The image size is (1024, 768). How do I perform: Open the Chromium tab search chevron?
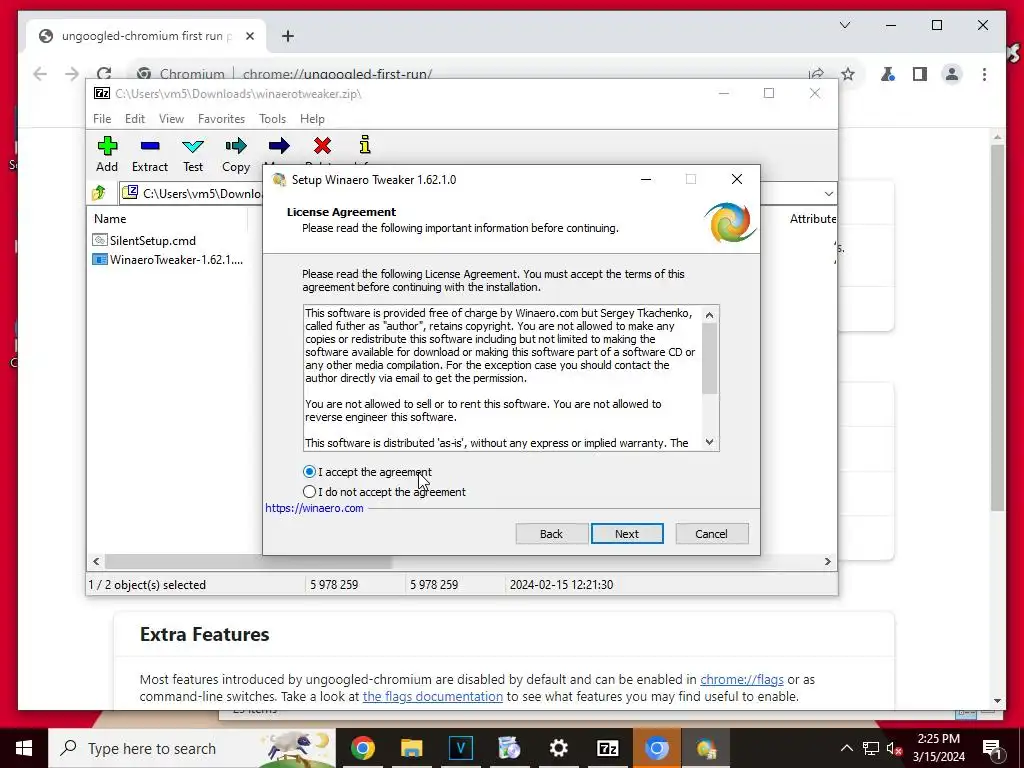point(844,25)
